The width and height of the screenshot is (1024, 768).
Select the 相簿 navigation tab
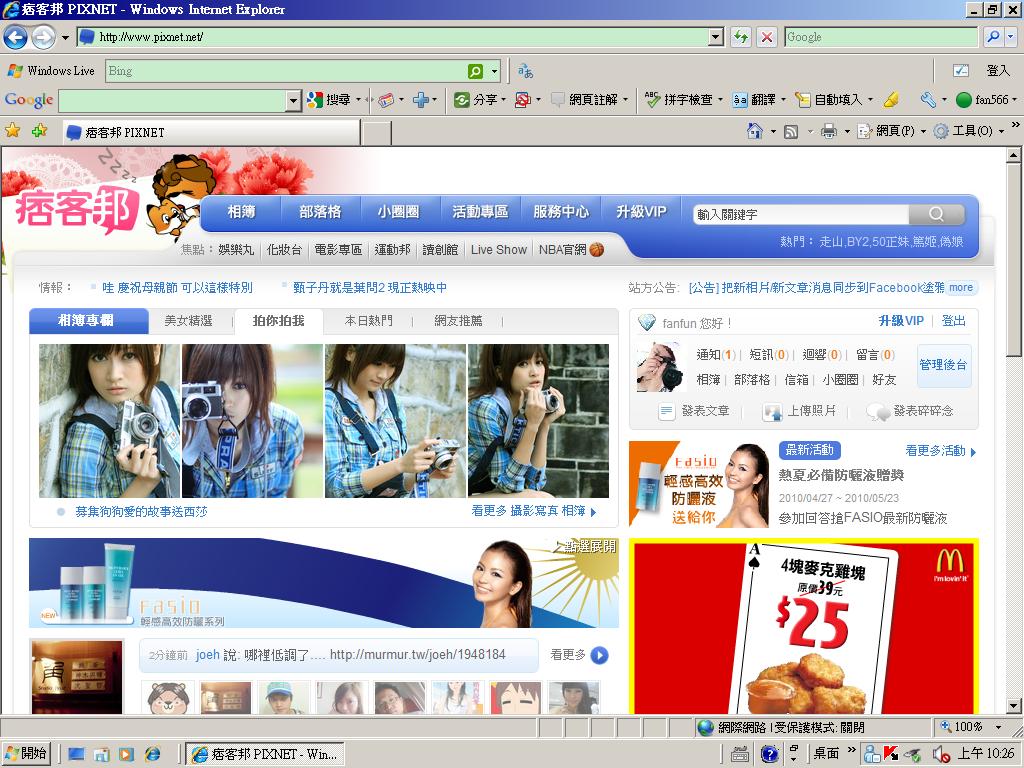tap(241, 212)
